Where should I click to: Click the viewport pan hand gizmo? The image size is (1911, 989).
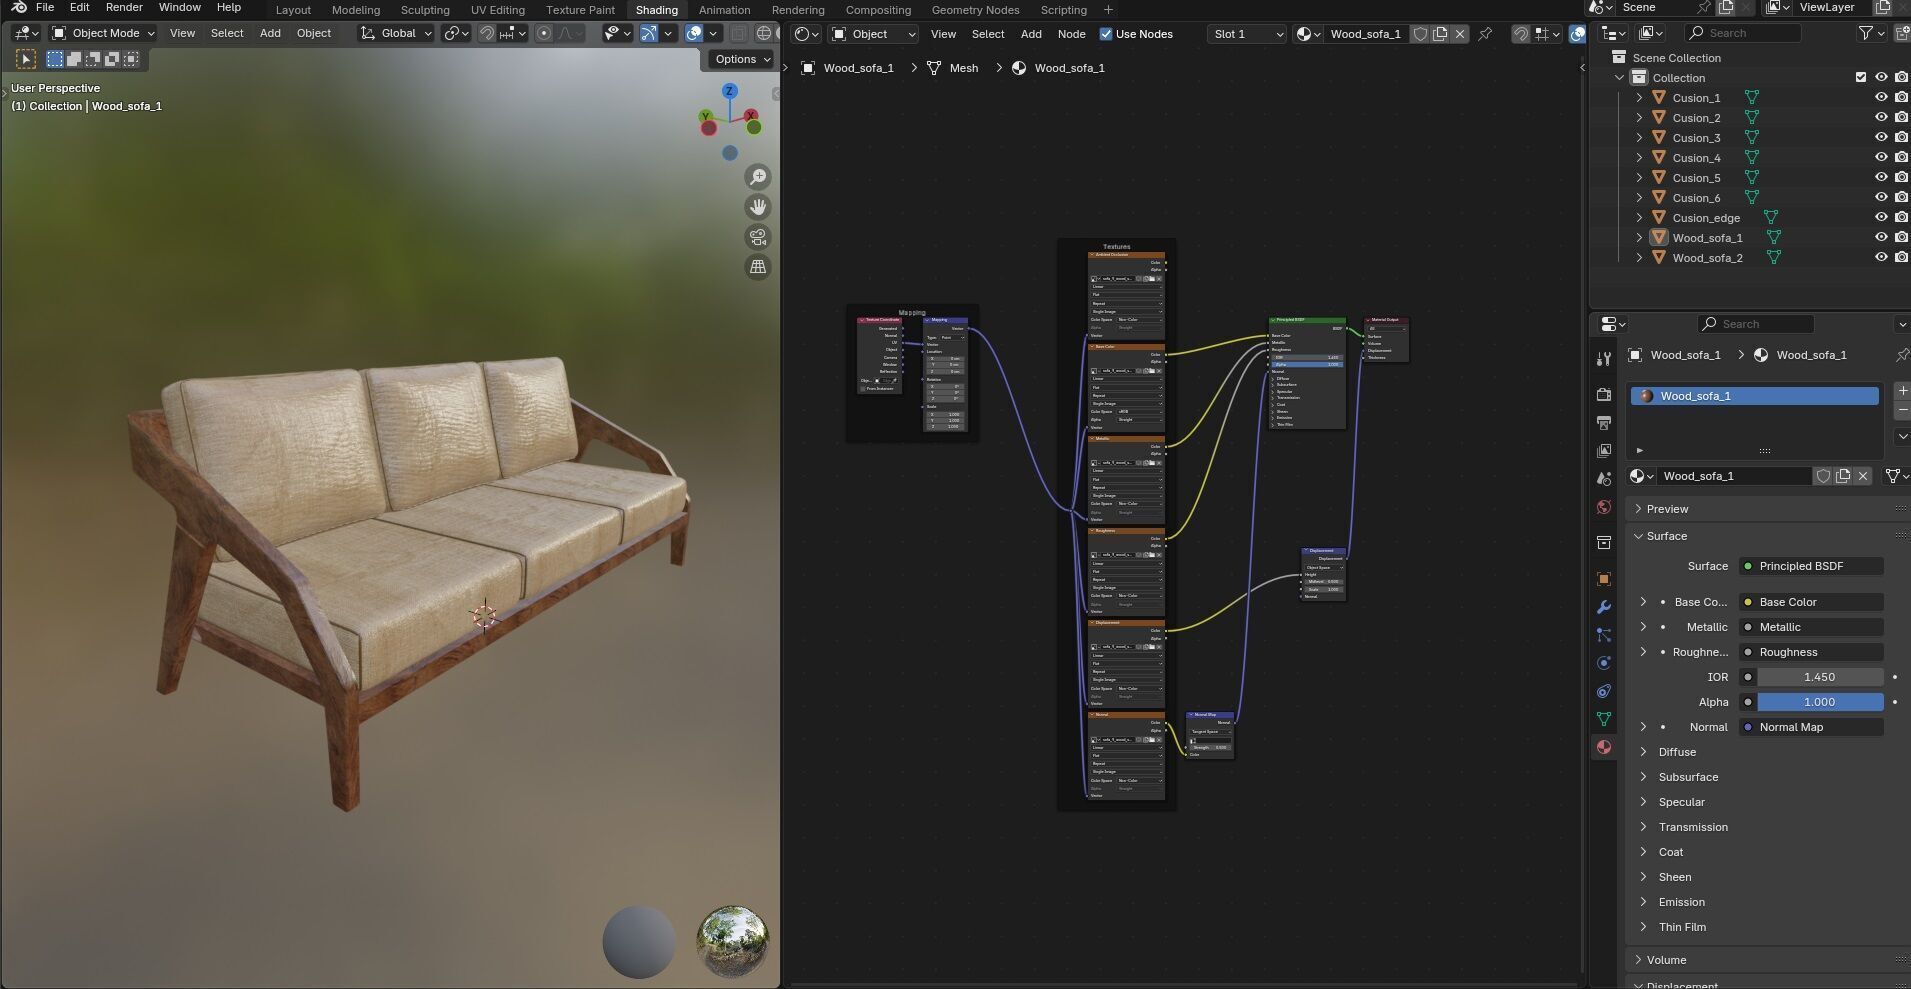point(758,207)
